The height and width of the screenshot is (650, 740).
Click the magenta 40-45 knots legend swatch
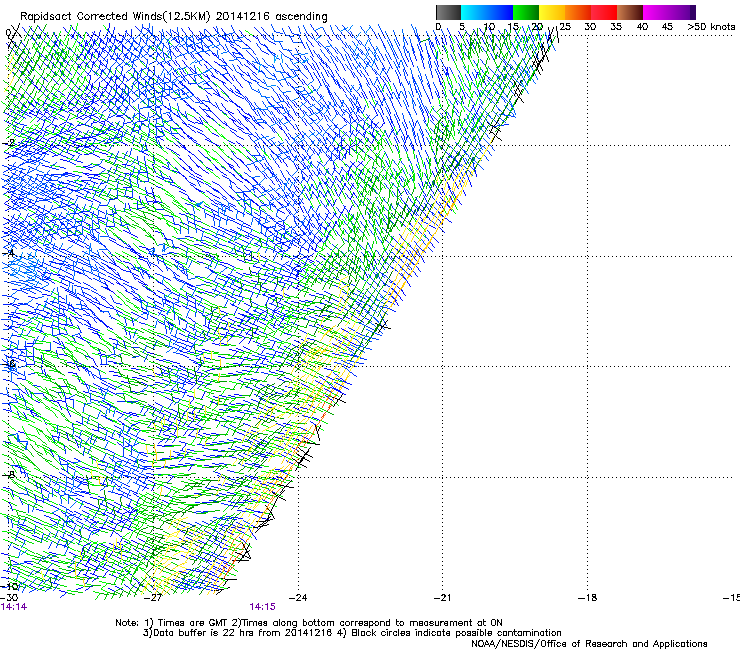(656, 12)
